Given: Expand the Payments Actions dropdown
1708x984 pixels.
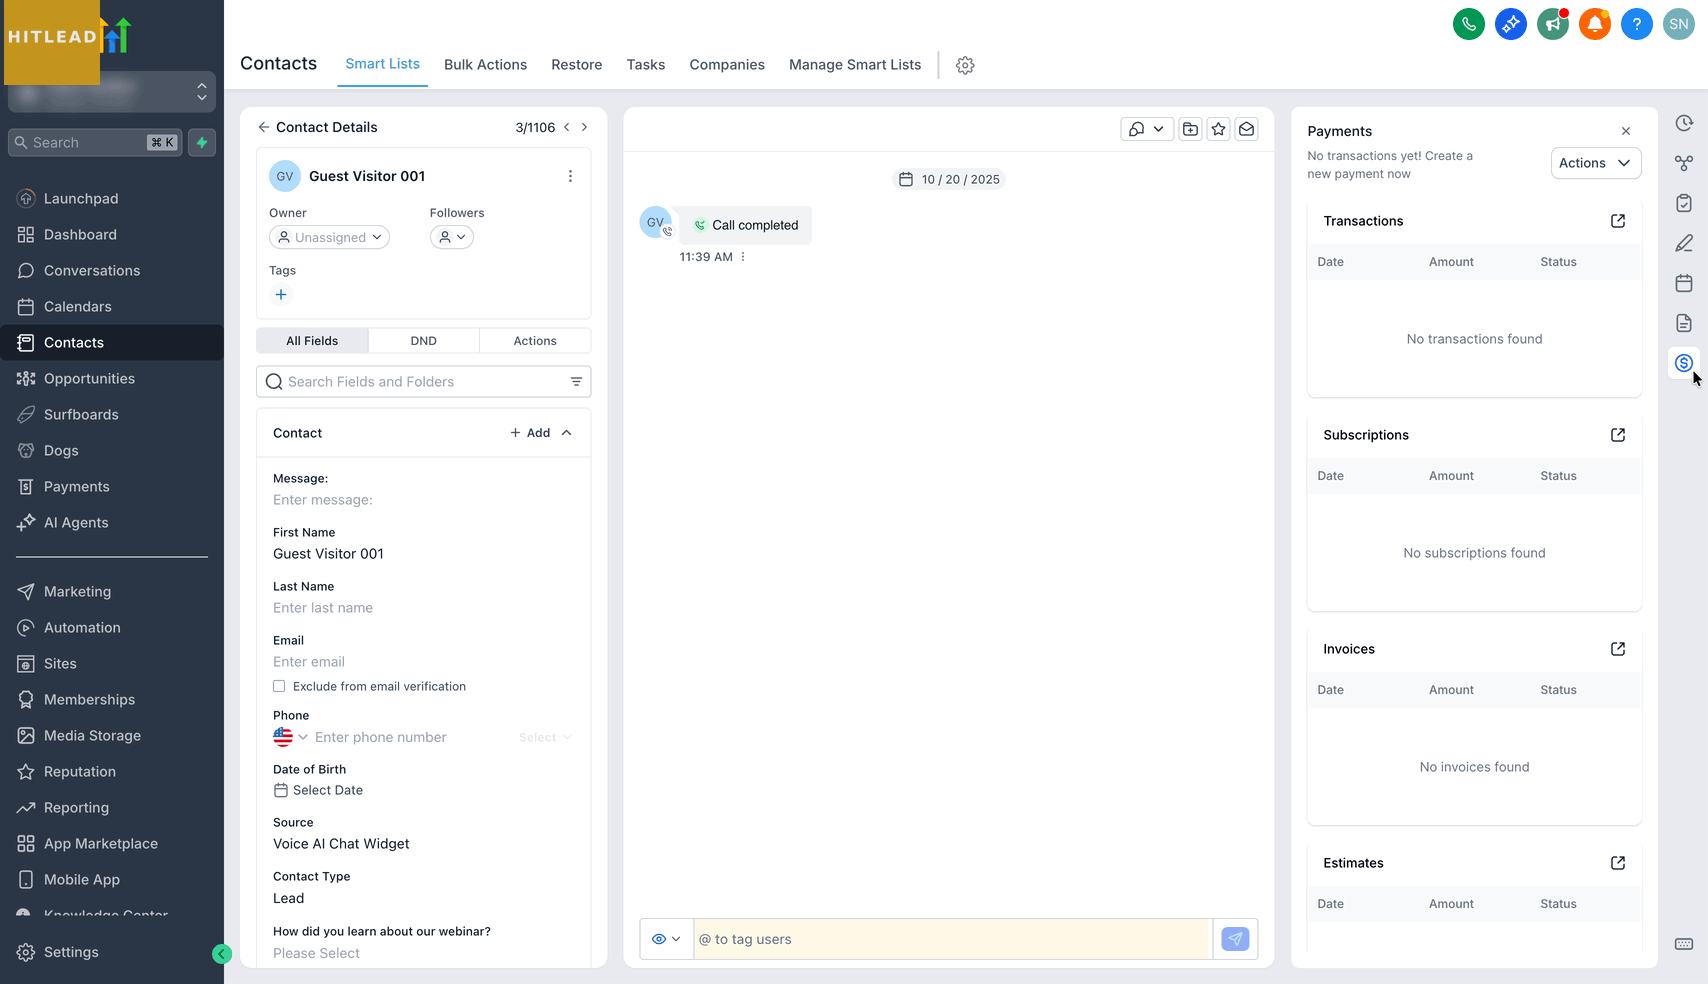Looking at the screenshot, I should click(x=1595, y=163).
